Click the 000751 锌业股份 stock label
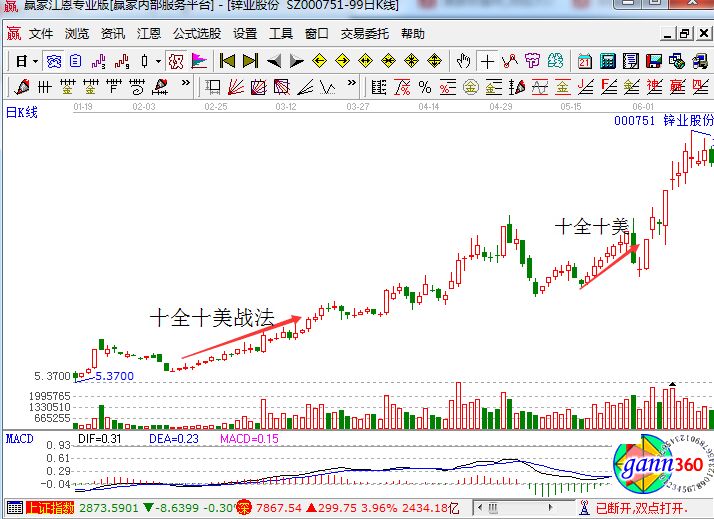 [661, 120]
